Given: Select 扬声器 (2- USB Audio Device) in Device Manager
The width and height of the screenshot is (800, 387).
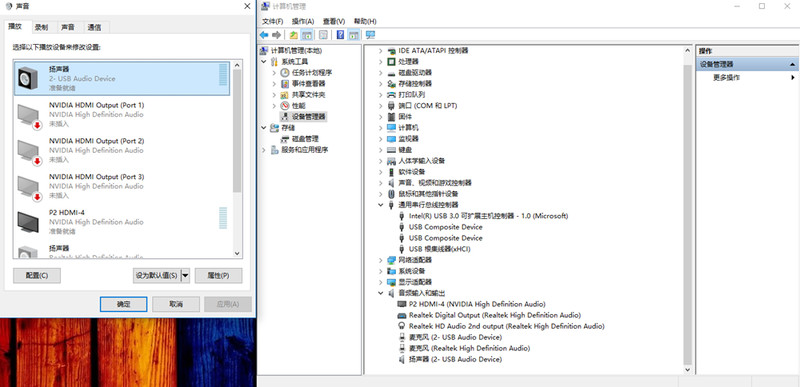Looking at the screenshot, I should (x=455, y=359).
